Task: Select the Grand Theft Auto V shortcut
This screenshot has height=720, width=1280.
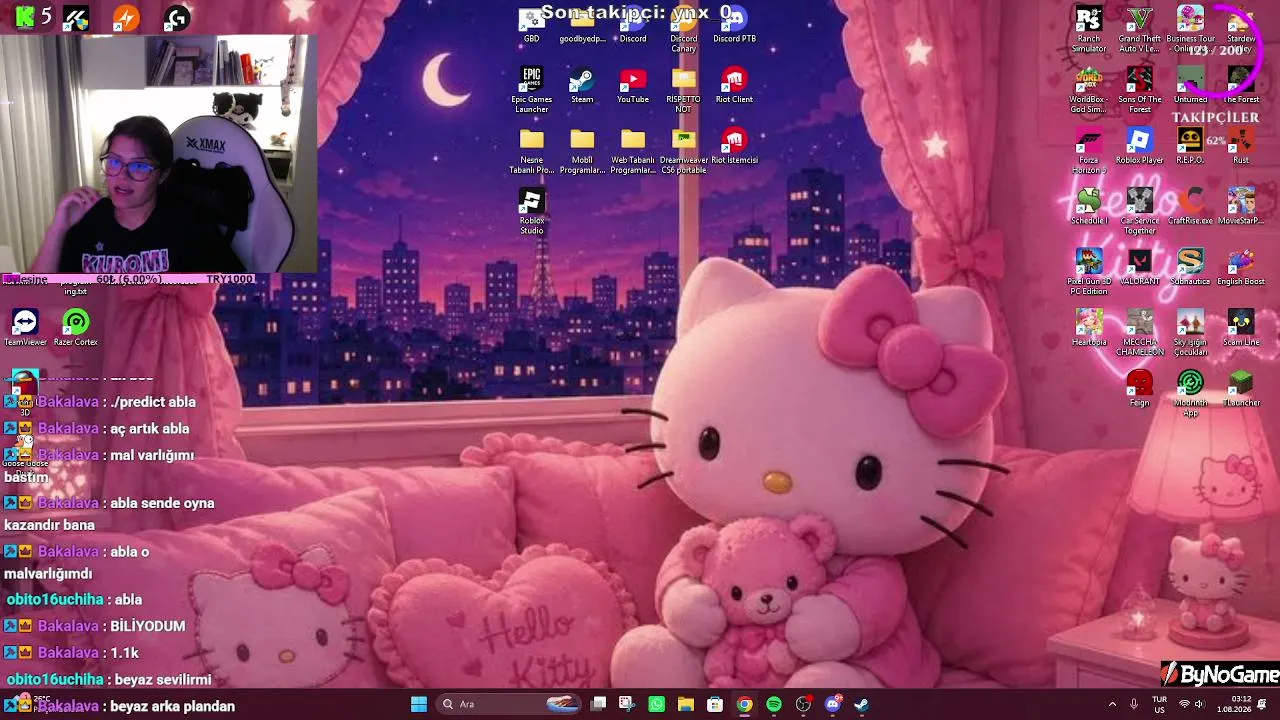Action: coord(1140,30)
